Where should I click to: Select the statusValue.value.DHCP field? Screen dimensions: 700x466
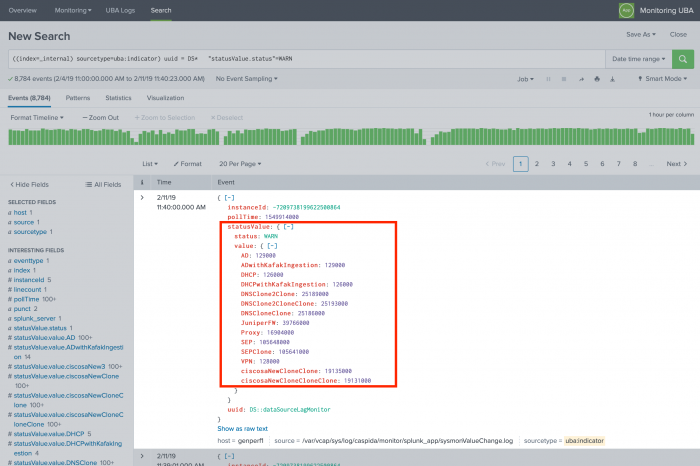pyautogui.click(x=49, y=434)
